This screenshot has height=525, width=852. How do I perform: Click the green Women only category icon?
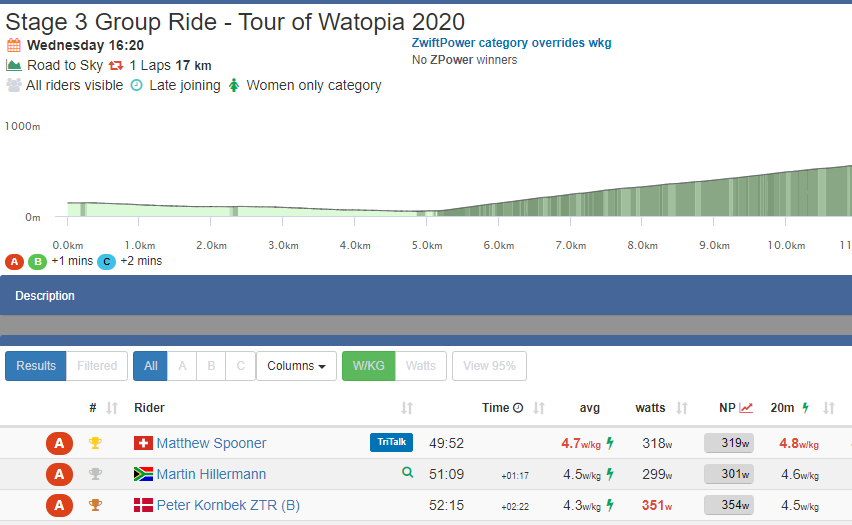(x=234, y=86)
